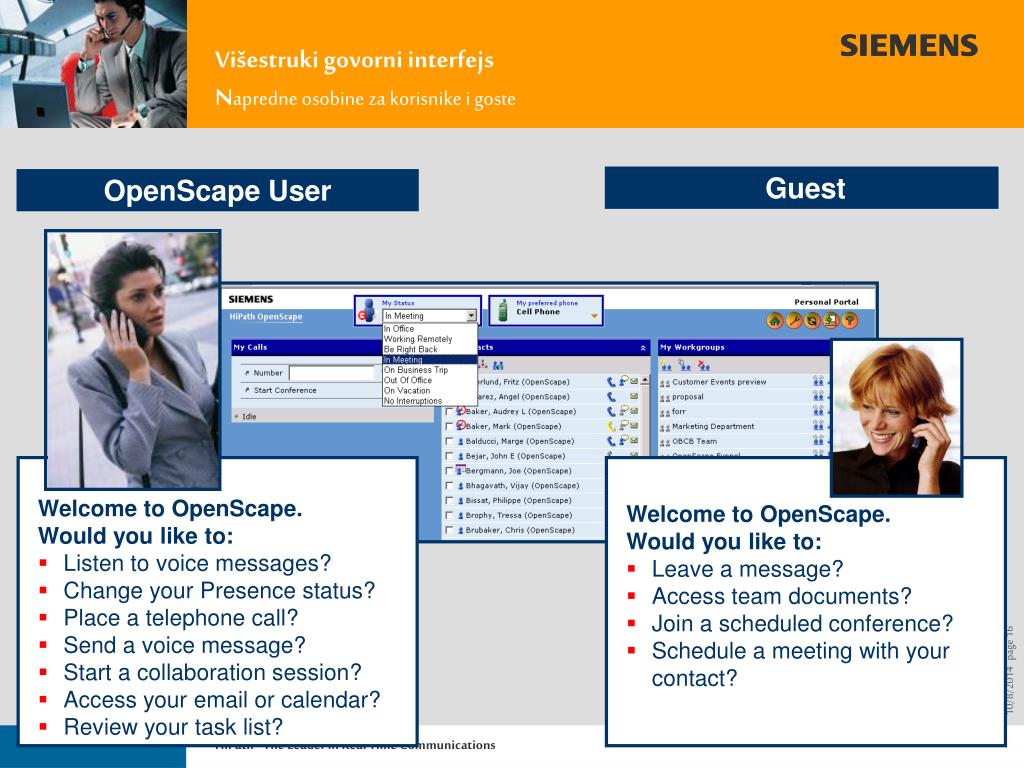Click the Guest woman photo
Screen dimensions: 1024x768
(x=897, y=418)
